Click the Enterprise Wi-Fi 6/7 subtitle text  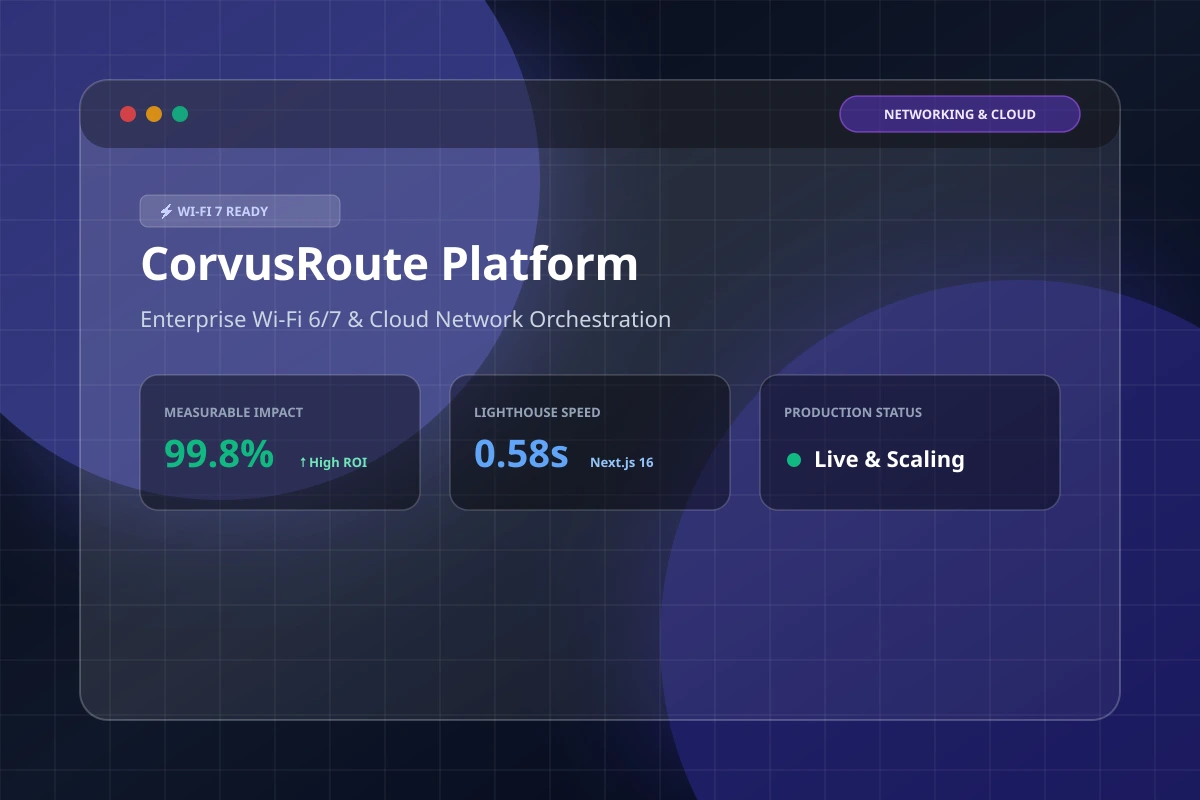[405, 320]
